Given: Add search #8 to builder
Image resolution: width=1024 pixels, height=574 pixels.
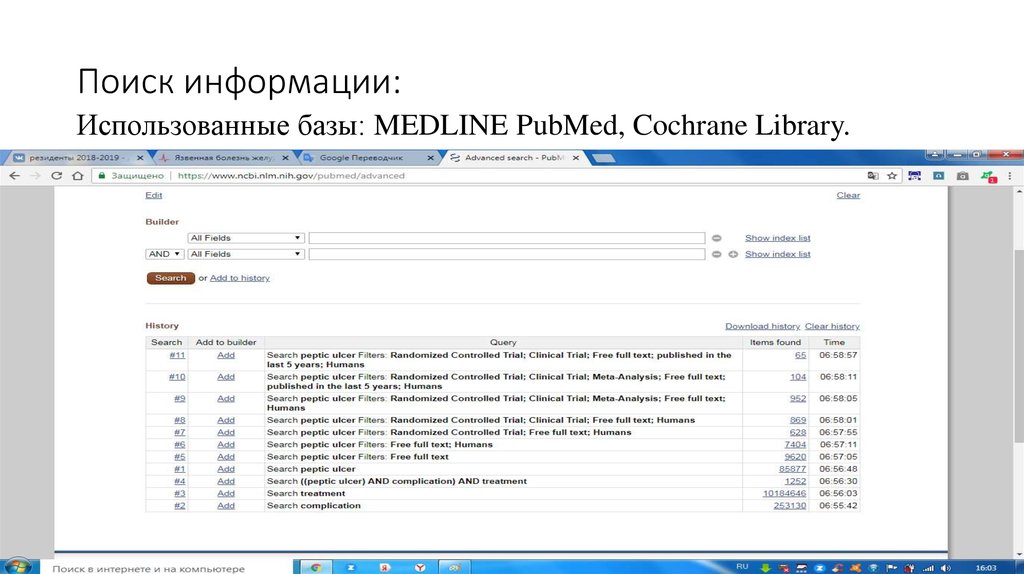Looking at the screenshot, I should coord(226,420).
